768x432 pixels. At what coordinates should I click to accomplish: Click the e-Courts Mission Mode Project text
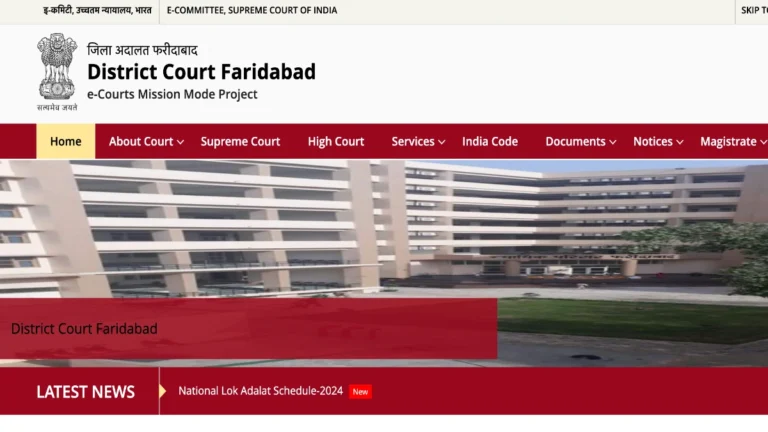(172, 94)
